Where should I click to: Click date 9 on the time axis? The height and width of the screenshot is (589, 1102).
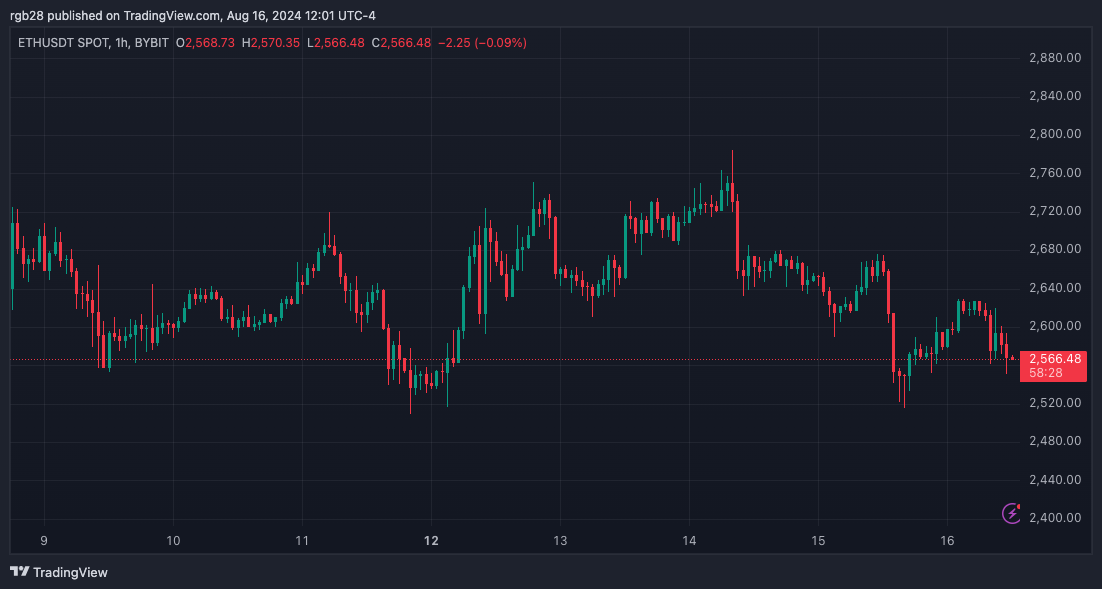[x=44, y=541]
